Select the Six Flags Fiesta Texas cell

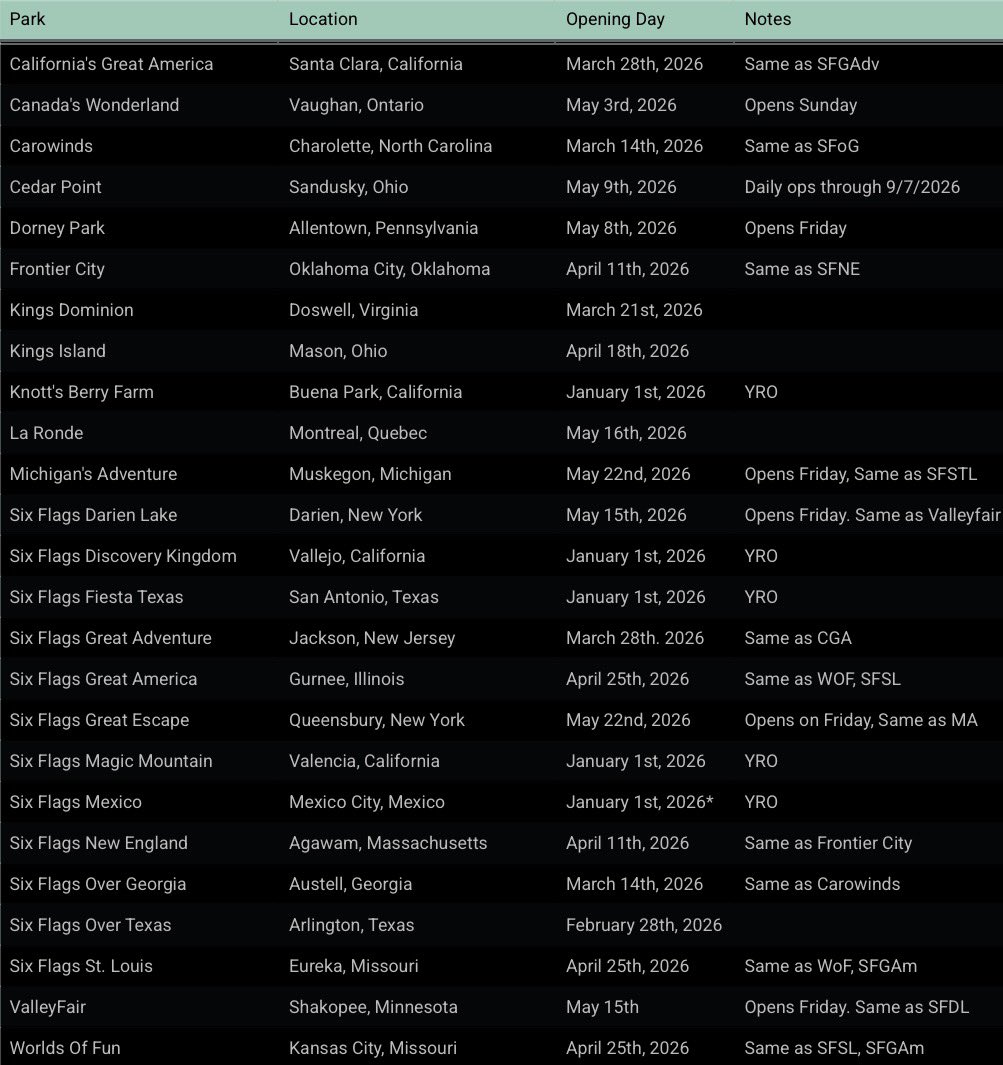(x=96, y=597)
